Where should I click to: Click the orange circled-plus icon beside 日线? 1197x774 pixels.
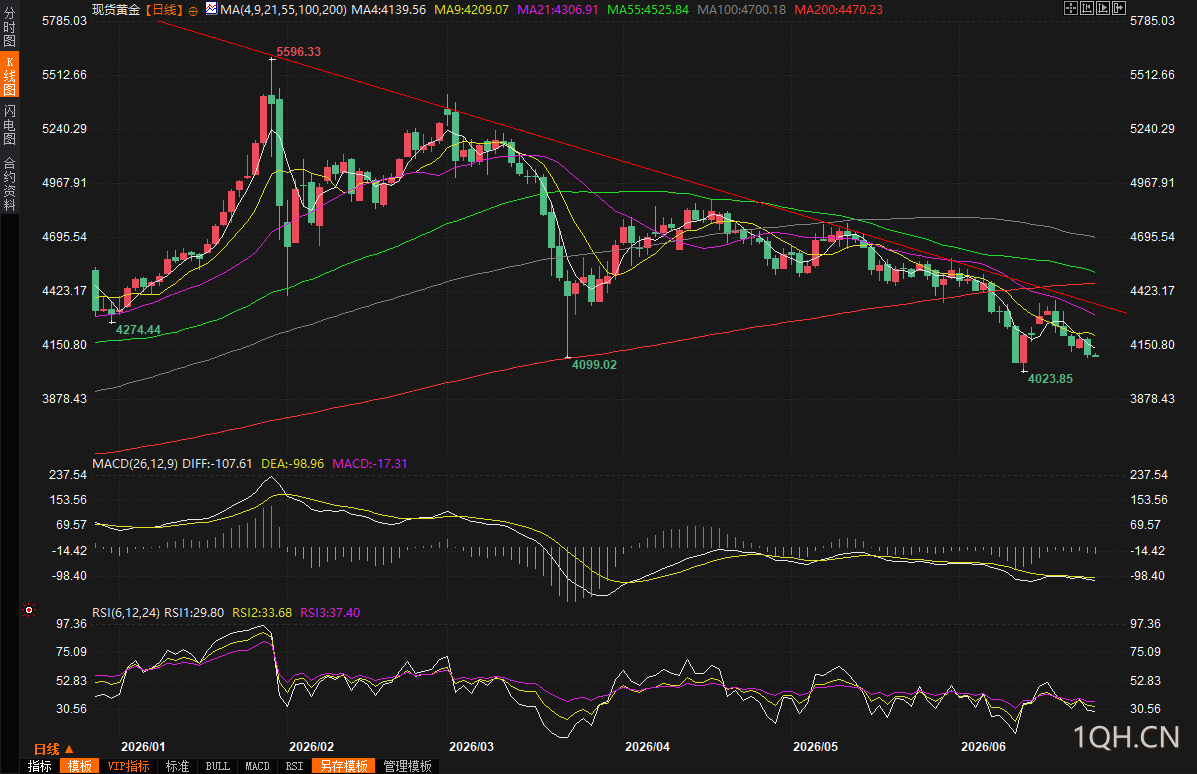click(193, 11)
